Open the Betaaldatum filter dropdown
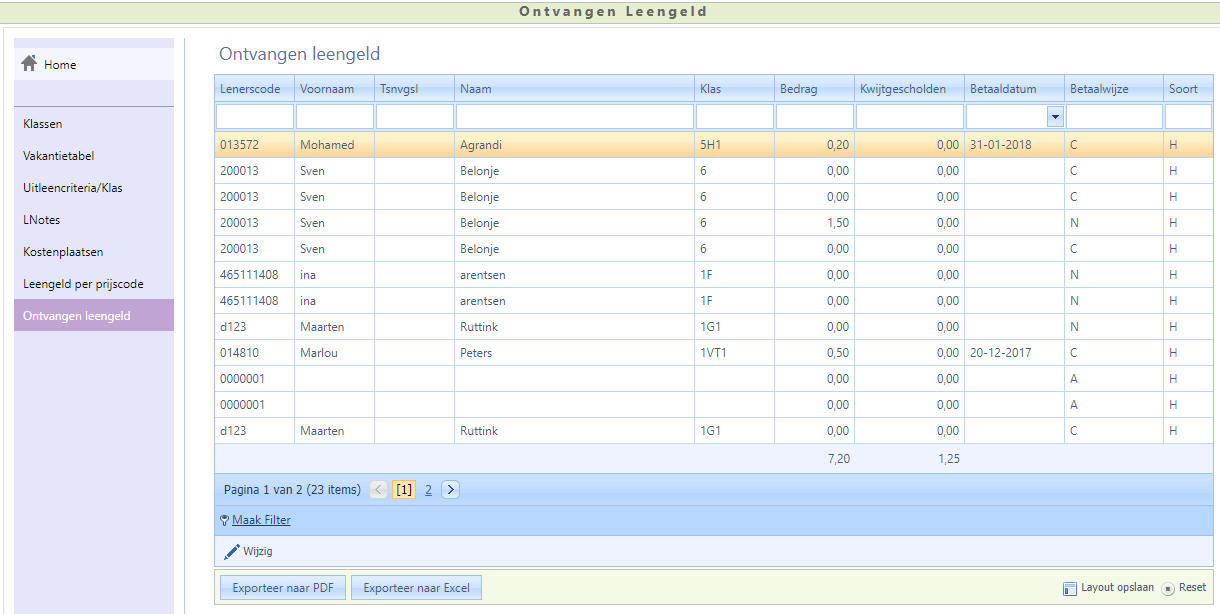 [x=1054, y=117]
